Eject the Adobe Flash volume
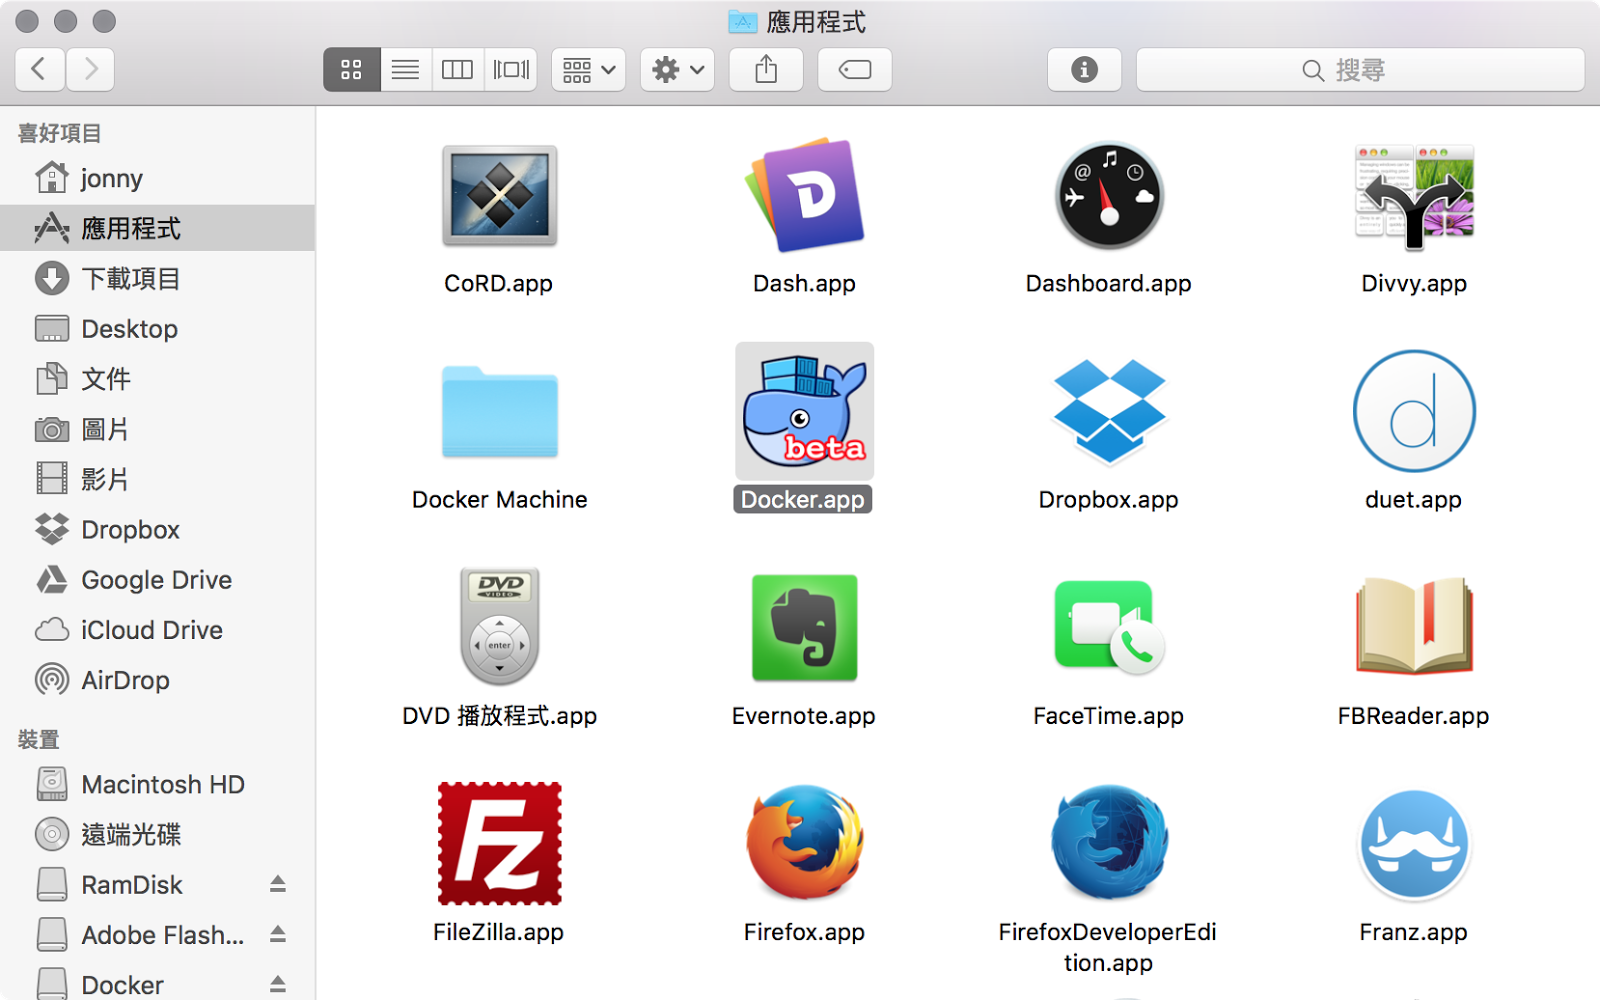The image size is (1600, 1000). (x=278, y=934)
